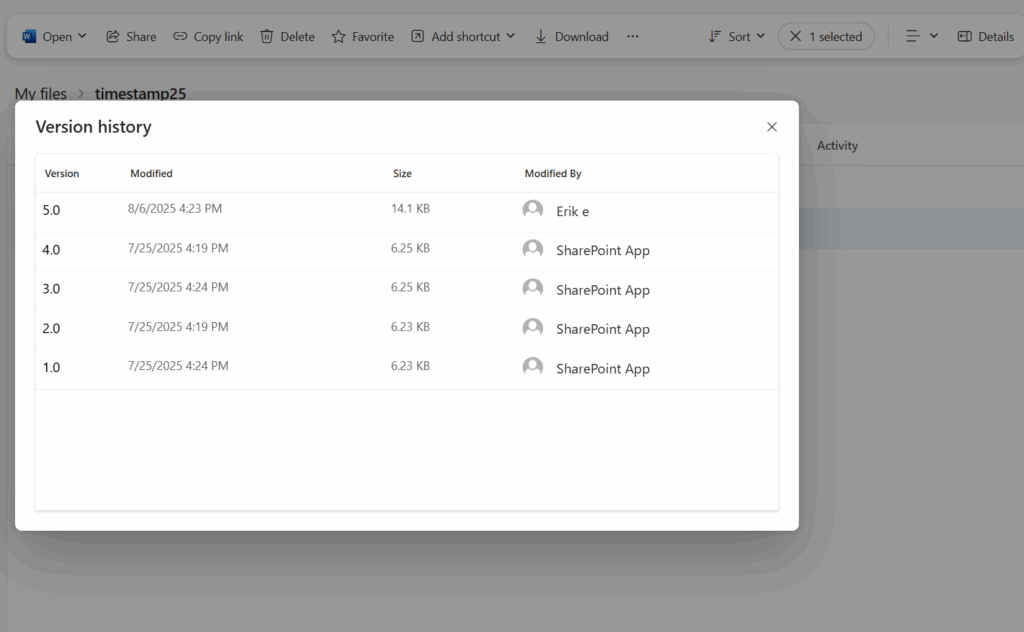Switch to the Activity tab
The image size is (1024, 632).
pyautogui.click(x=837, y=145)
